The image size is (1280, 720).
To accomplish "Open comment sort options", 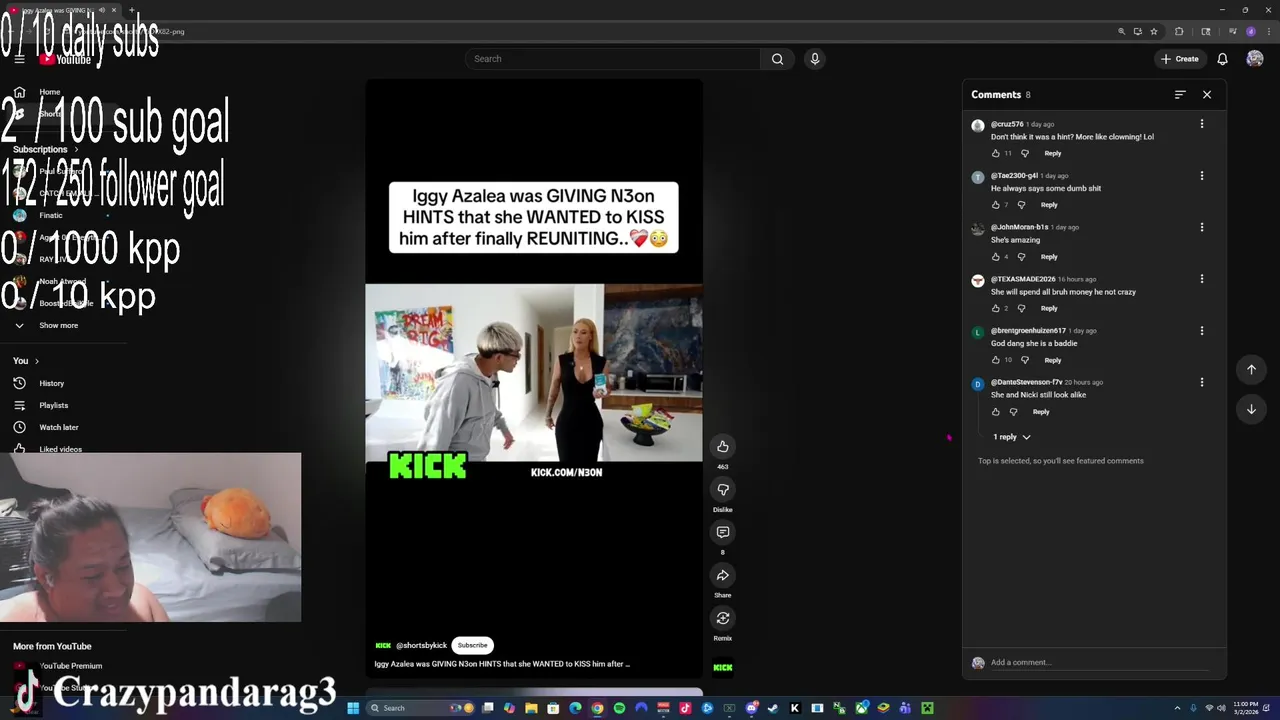I will [x=1180, y=94].
